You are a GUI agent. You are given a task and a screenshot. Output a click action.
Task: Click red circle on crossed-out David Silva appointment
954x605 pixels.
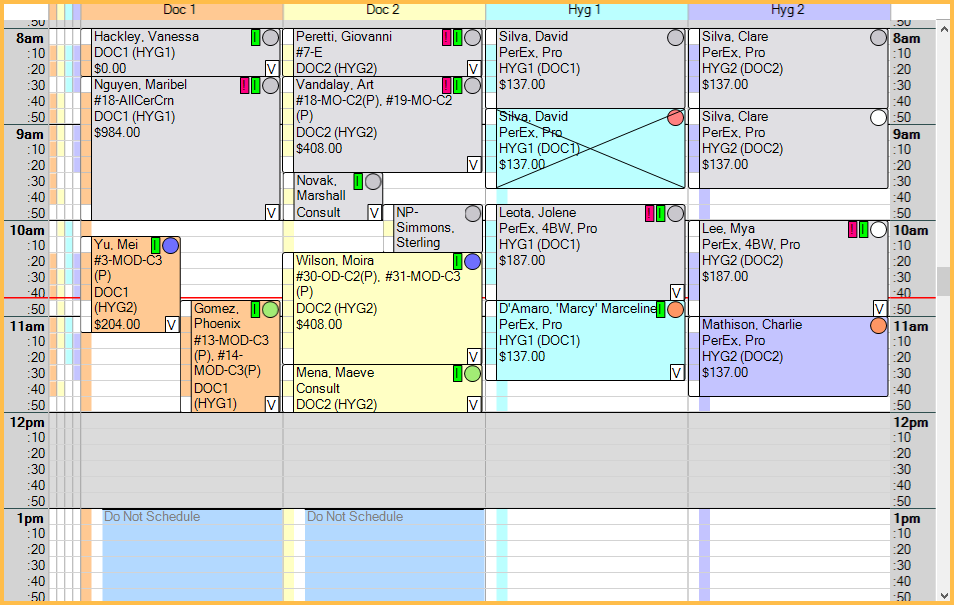[675, 118]
